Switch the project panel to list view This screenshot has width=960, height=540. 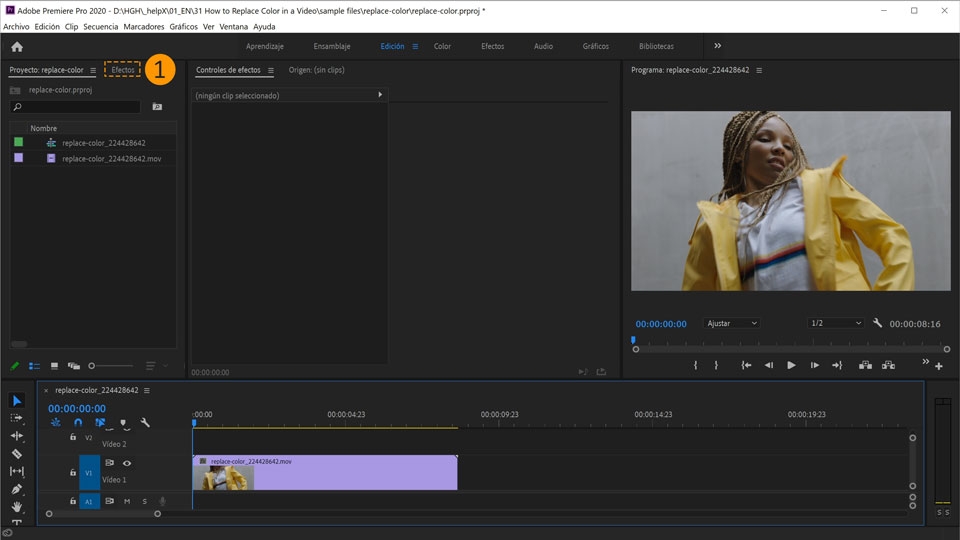click(35, 366)
